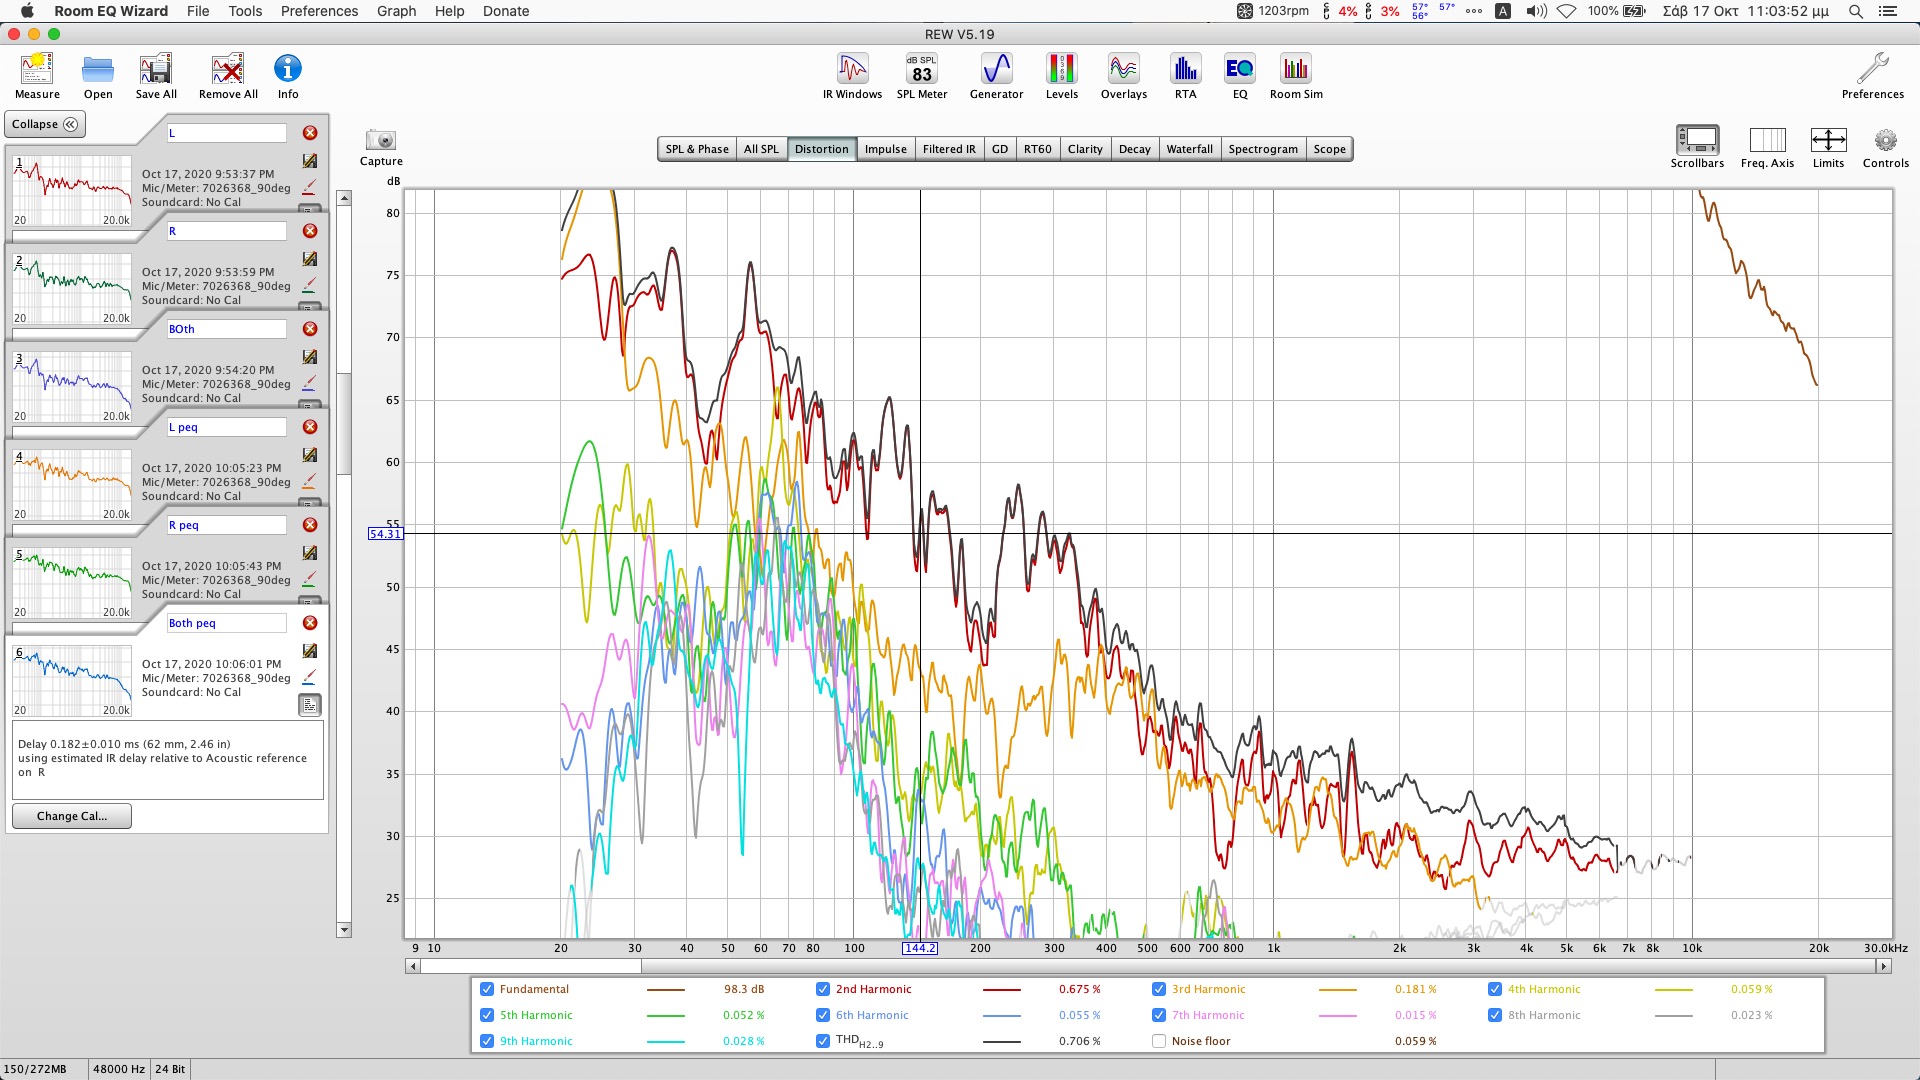
Task: Click the 2nd Harmonic red color line
Action: [x=1001, y=990]
